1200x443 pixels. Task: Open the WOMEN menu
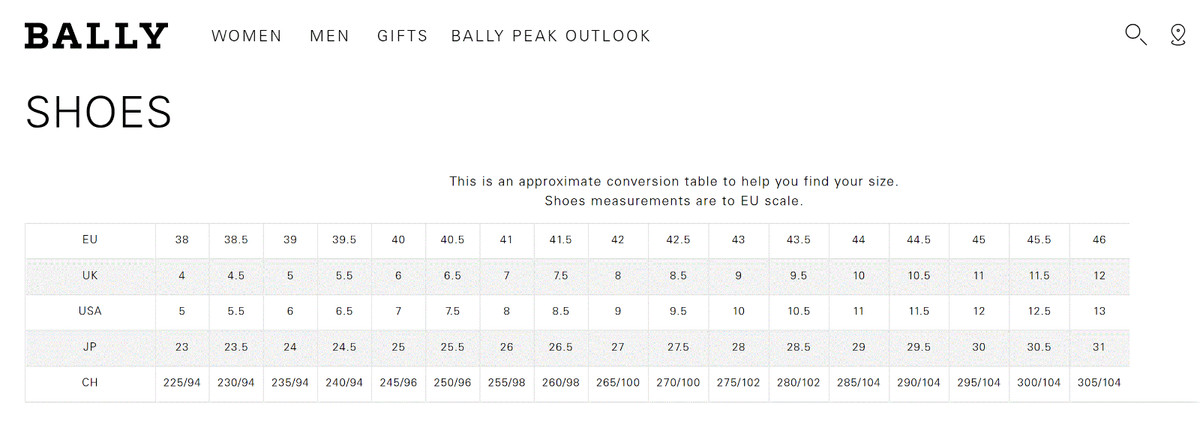click(x=247, y=36)
